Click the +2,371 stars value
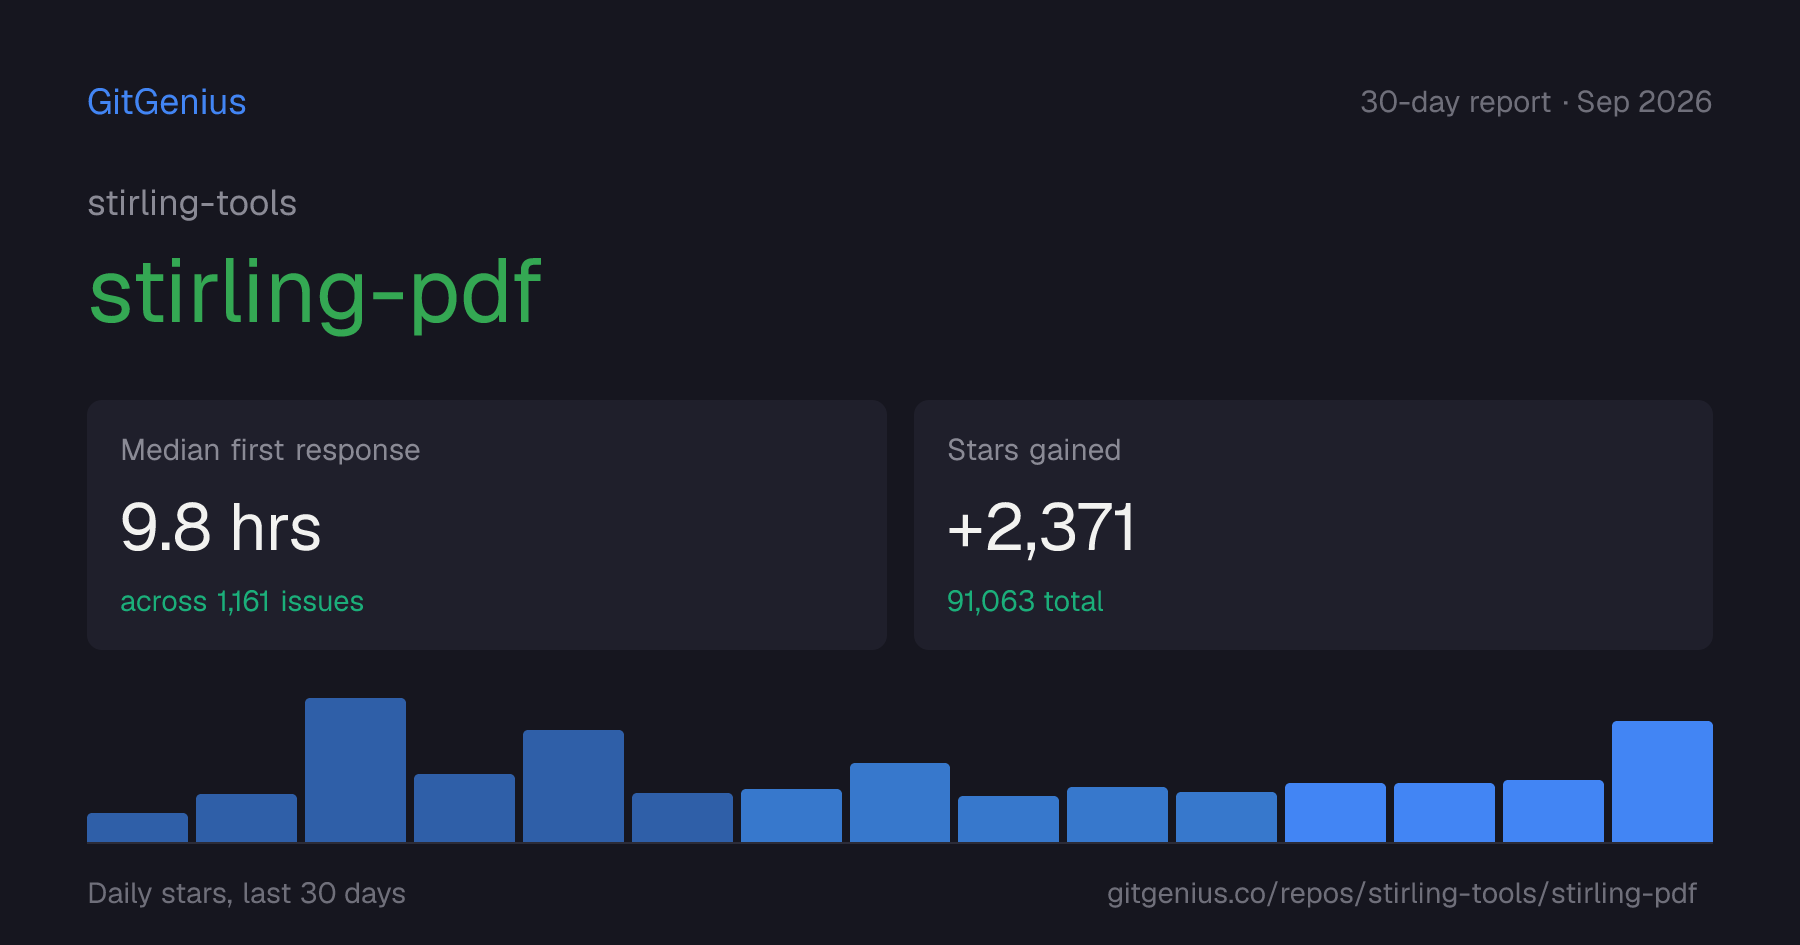Viewport: 1800px width, 945px height. coord(1041,527)
